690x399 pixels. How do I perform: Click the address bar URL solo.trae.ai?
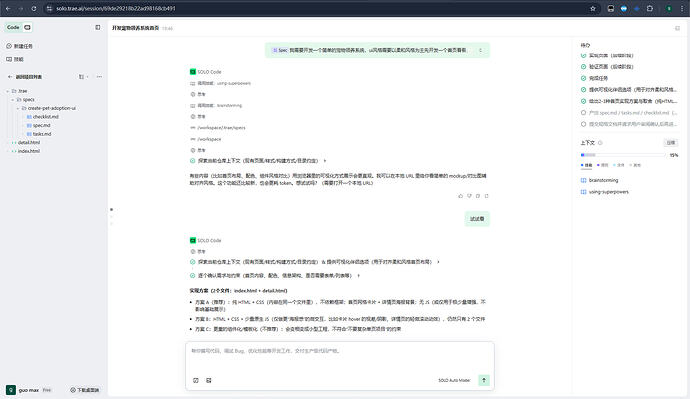[x=116, y=8]
